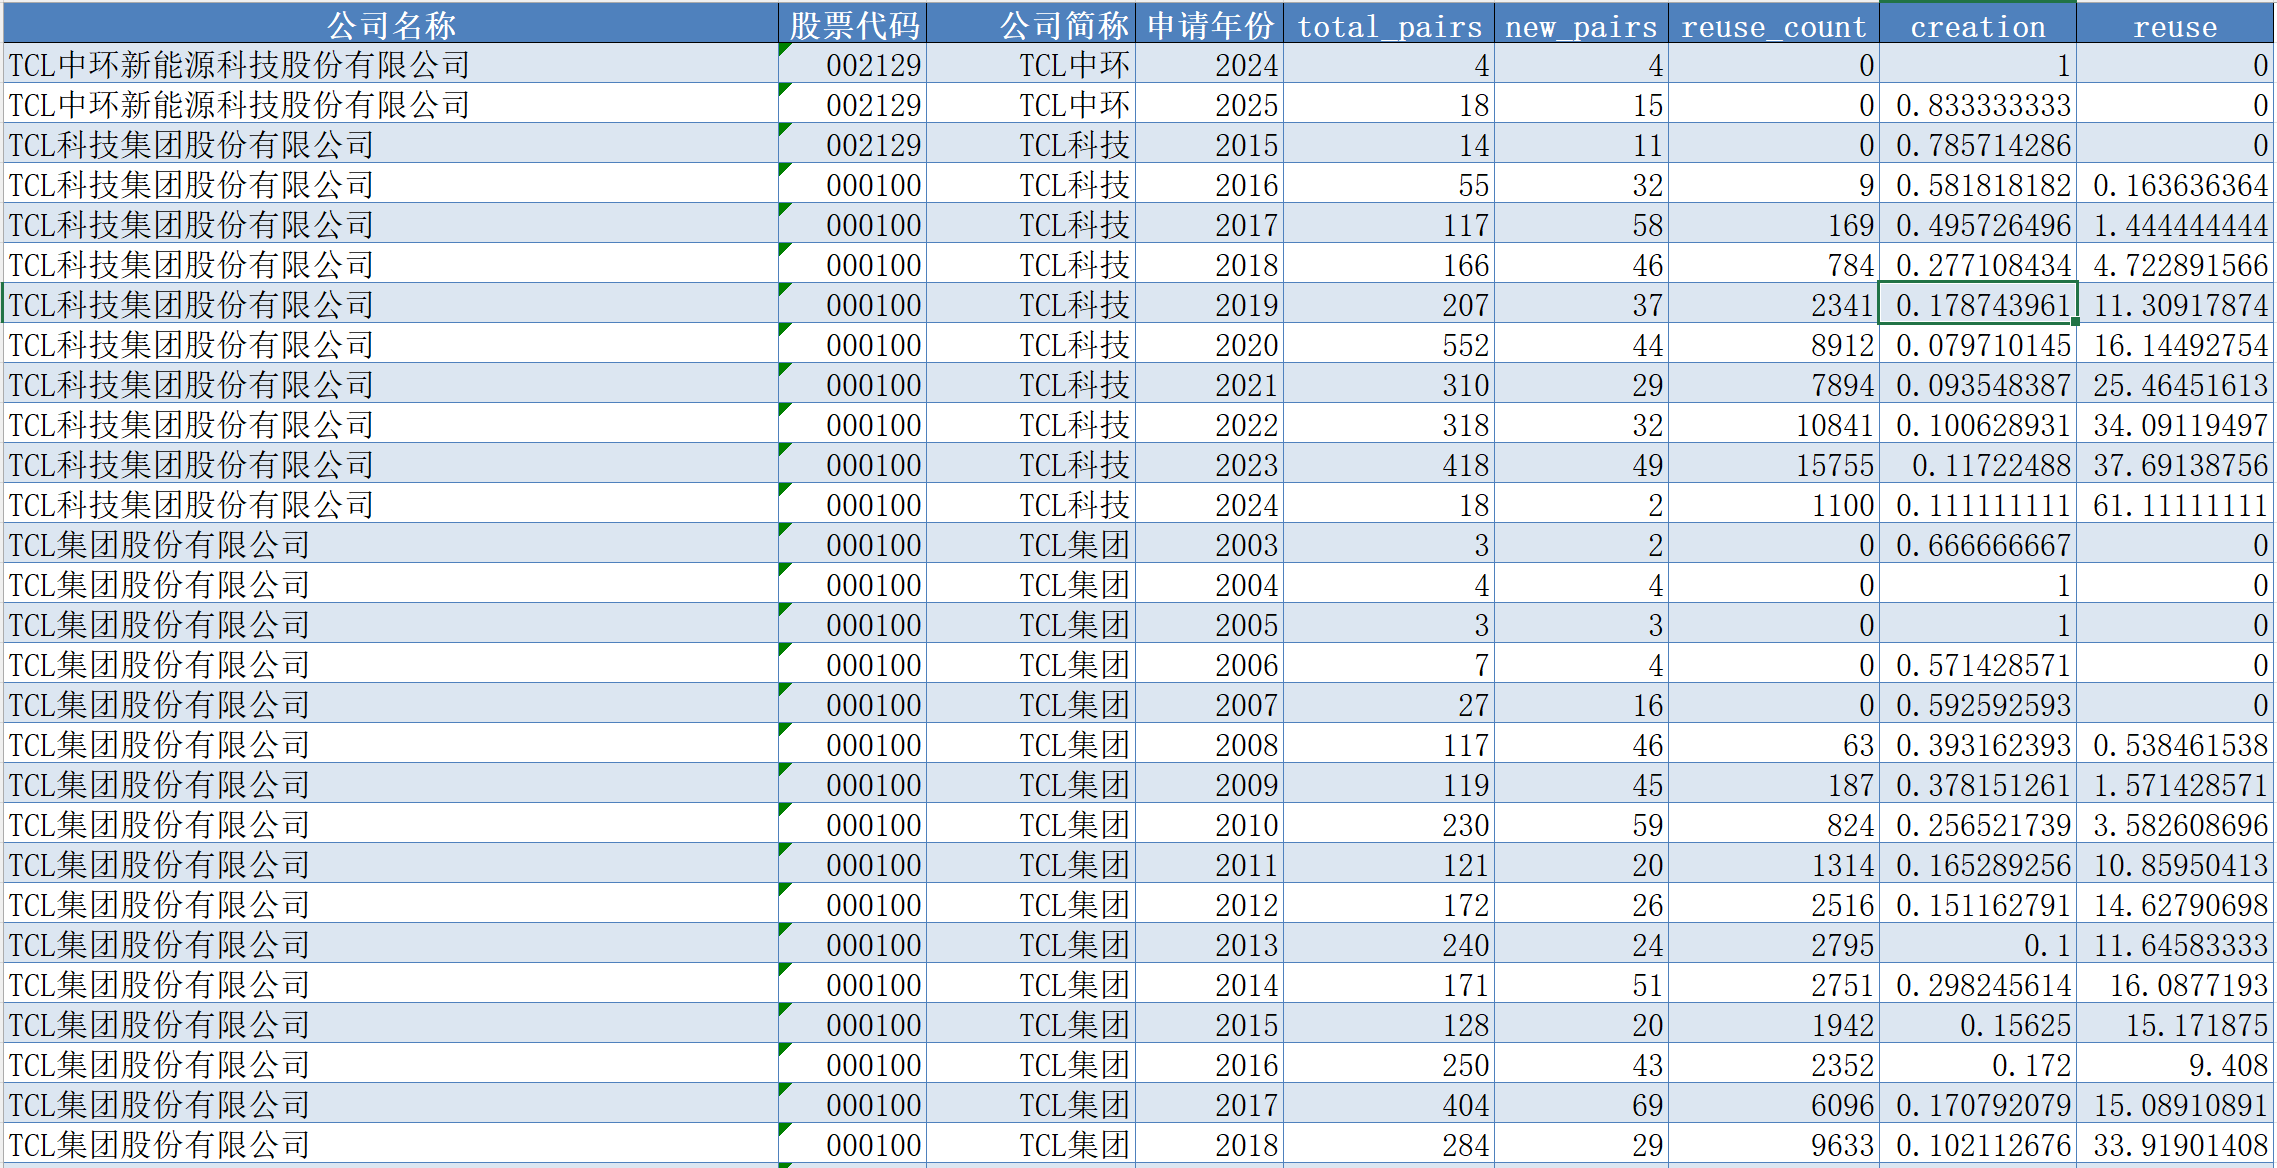The image size is (2277, 1168).
Task: Select the cell with 0.592592593
Action: click(1978, 704)
